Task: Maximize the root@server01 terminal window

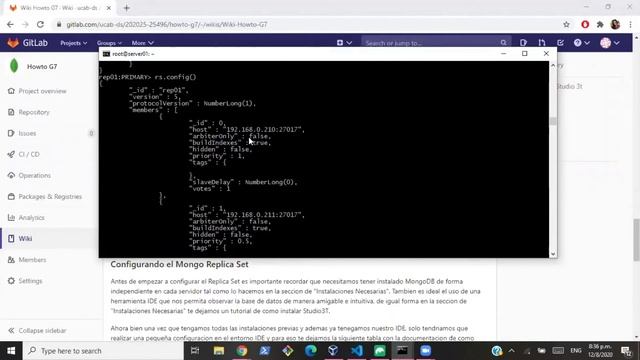Action: pos(524,53)
